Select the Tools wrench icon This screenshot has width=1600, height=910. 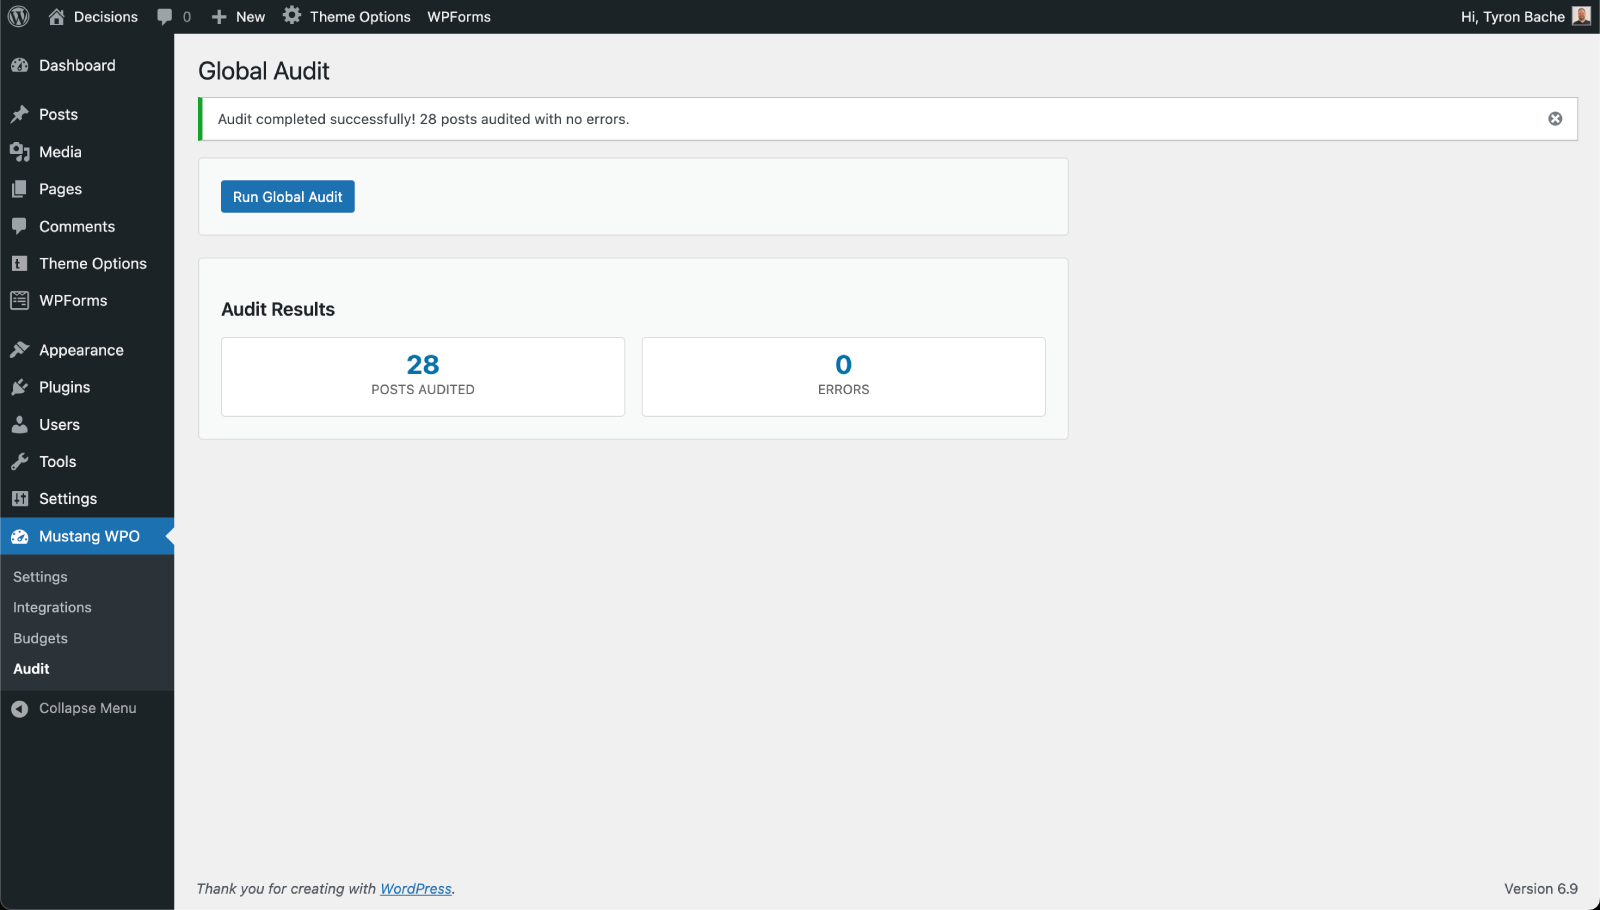point(21,461)
